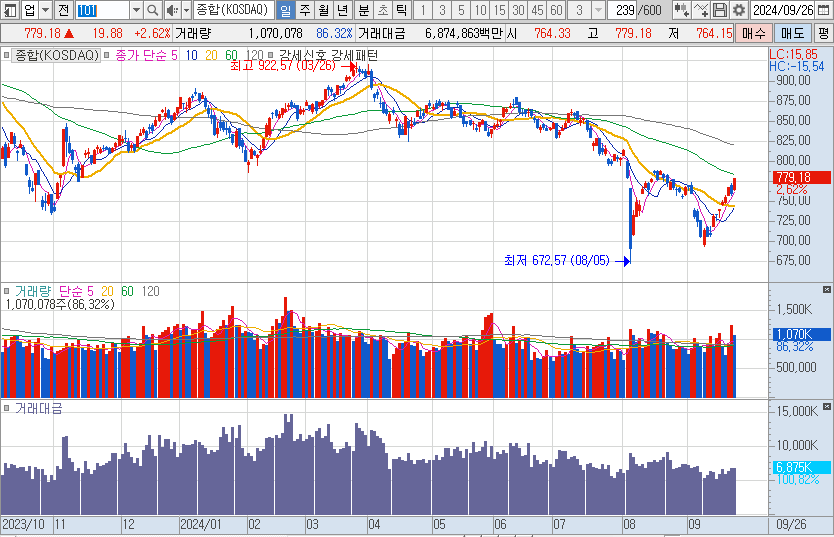This screenshot has height=537, width=834.
Task: Choose the 45 interval button
Action: [537, 10]
